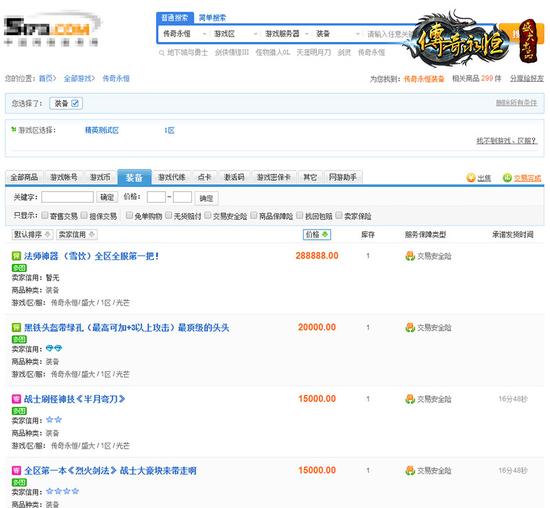The height and width of the screenshot is (508, 550).
Task: Click the magnifier icon before 地下城与勇士
Action: 161,53
